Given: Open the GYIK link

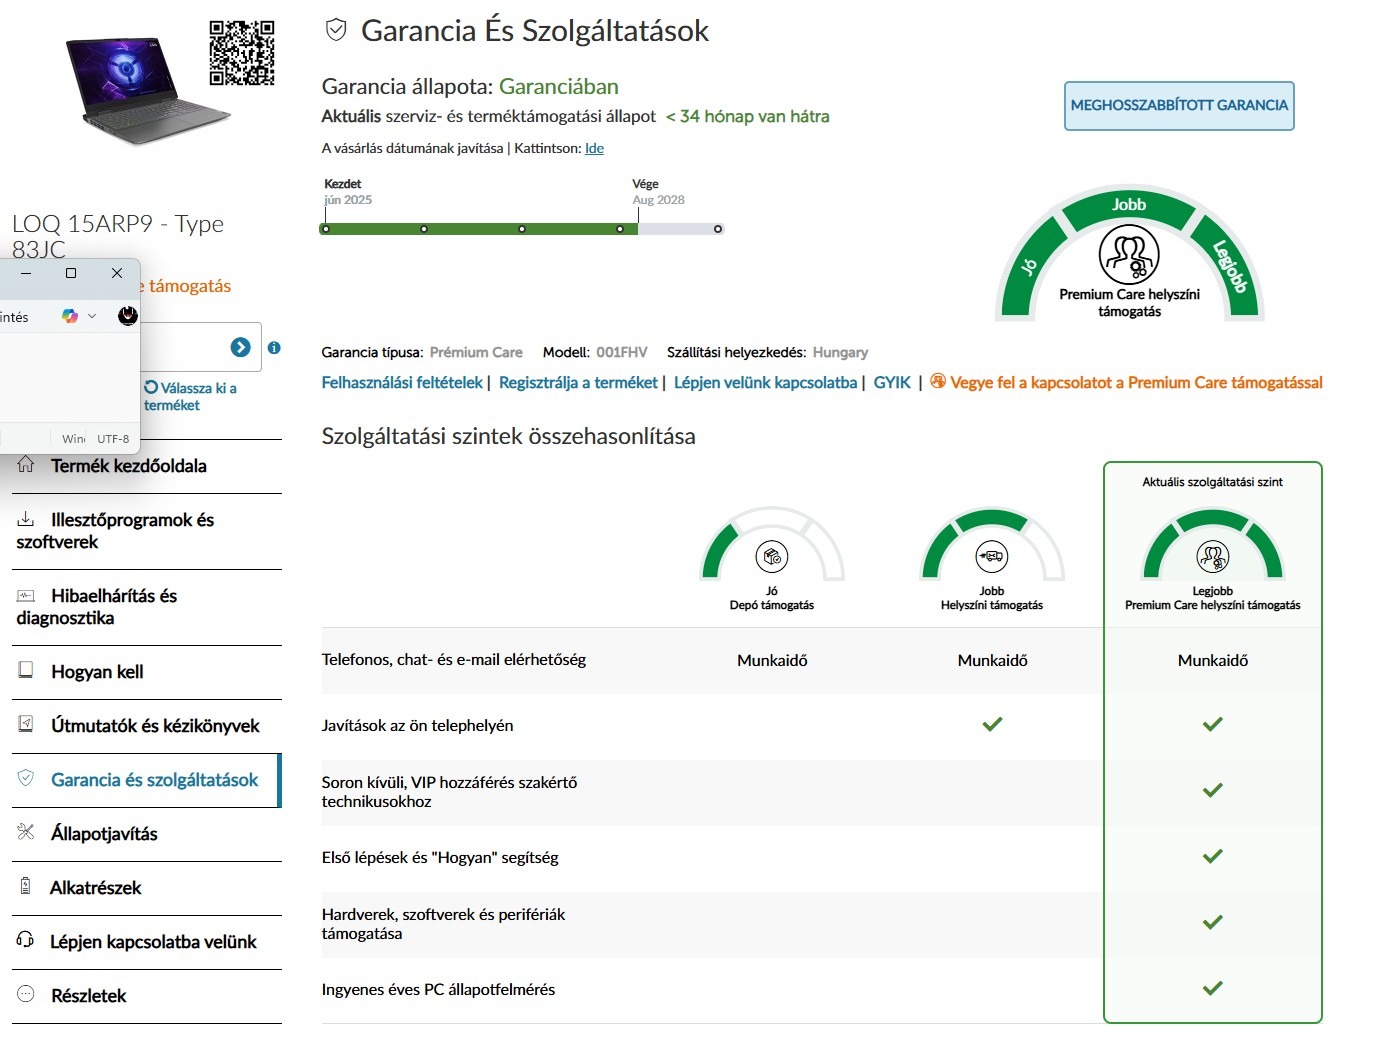Looking at the screenshot, I should tap(892, 383).
